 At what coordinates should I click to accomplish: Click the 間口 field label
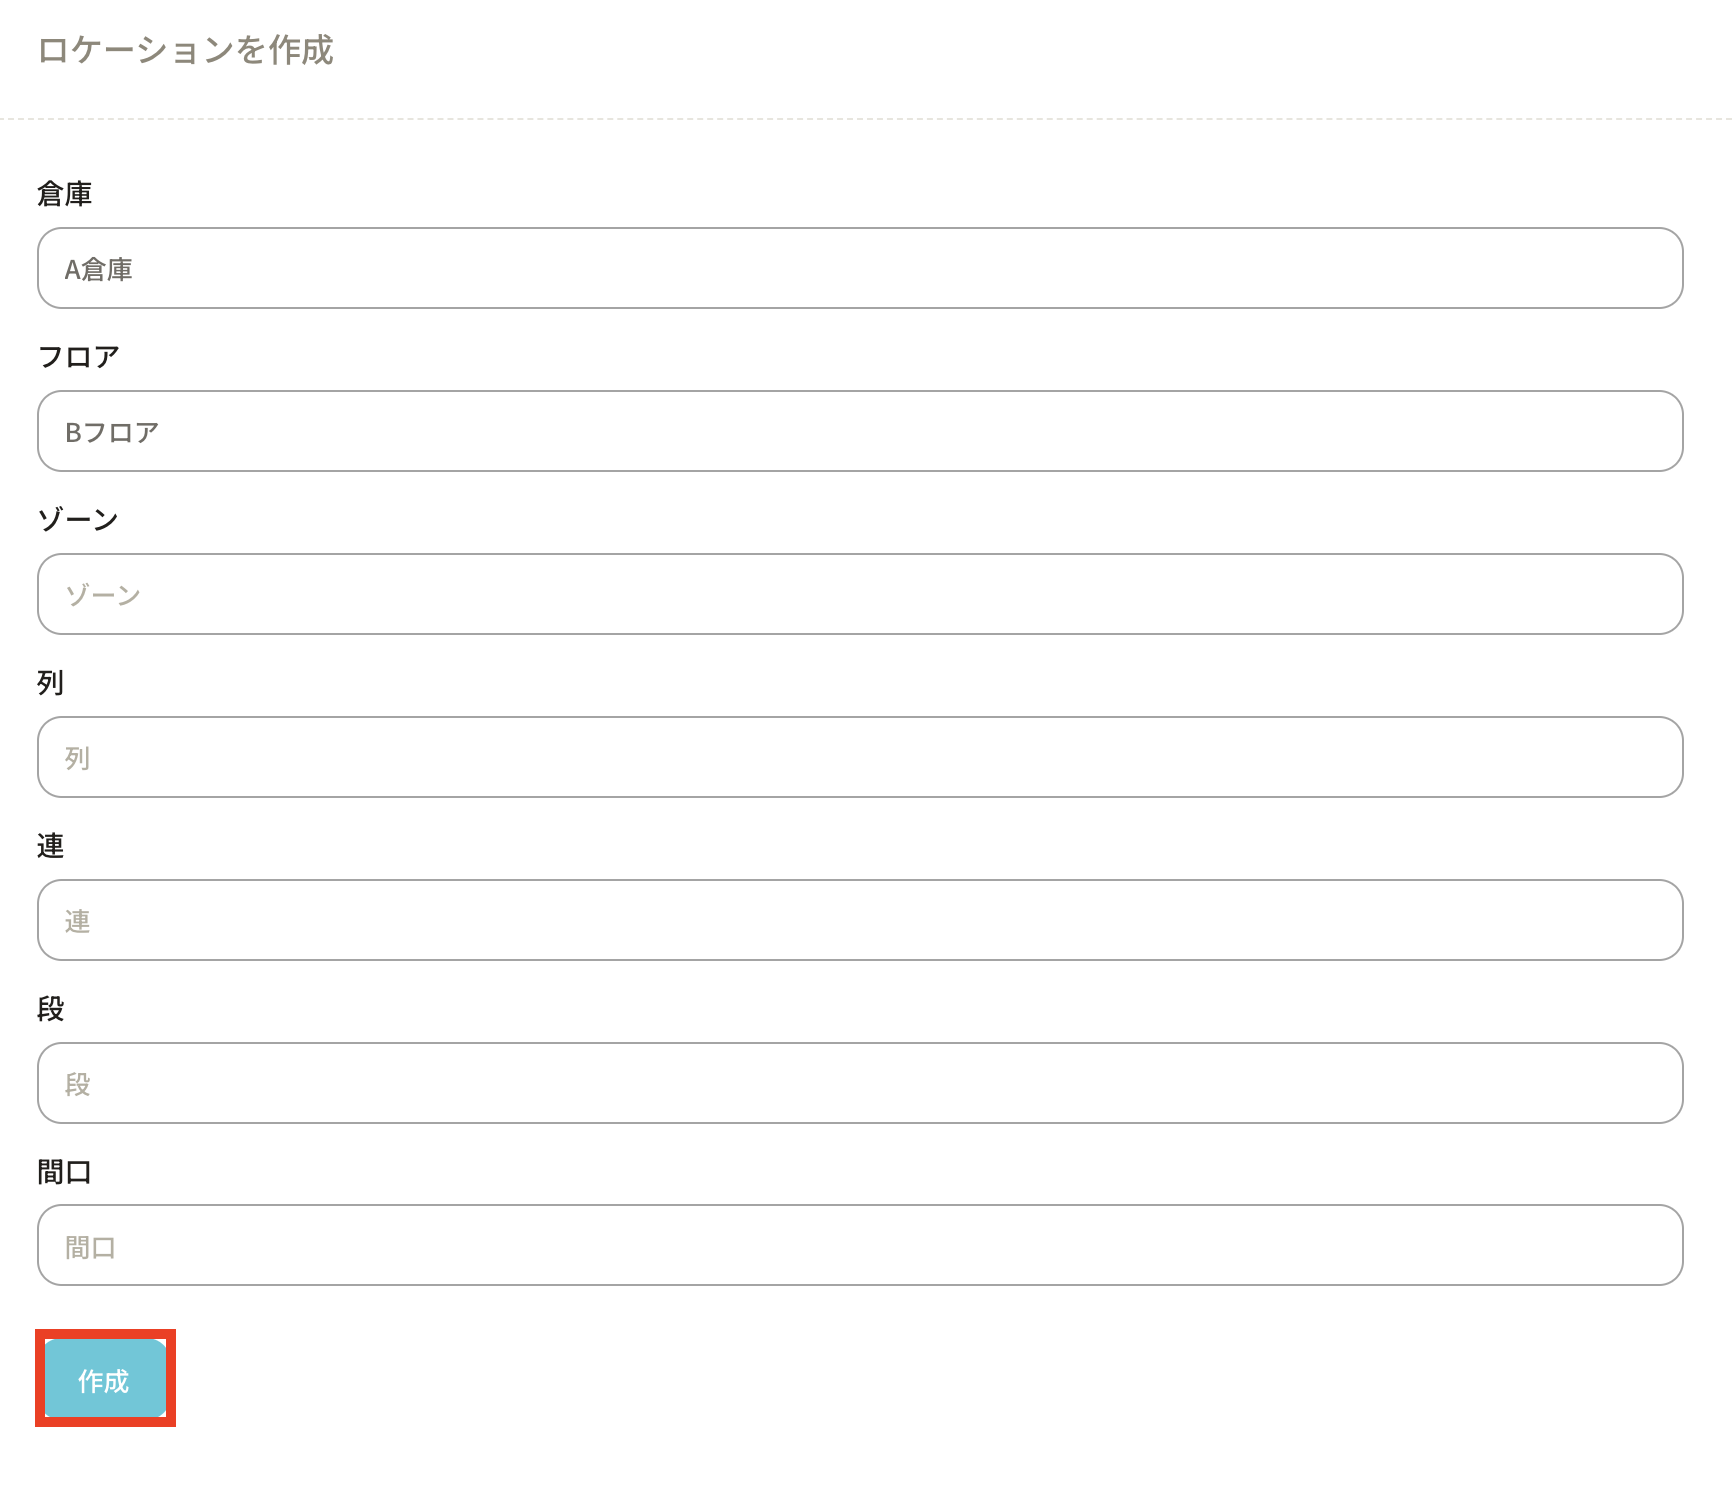pos(65,1172)
